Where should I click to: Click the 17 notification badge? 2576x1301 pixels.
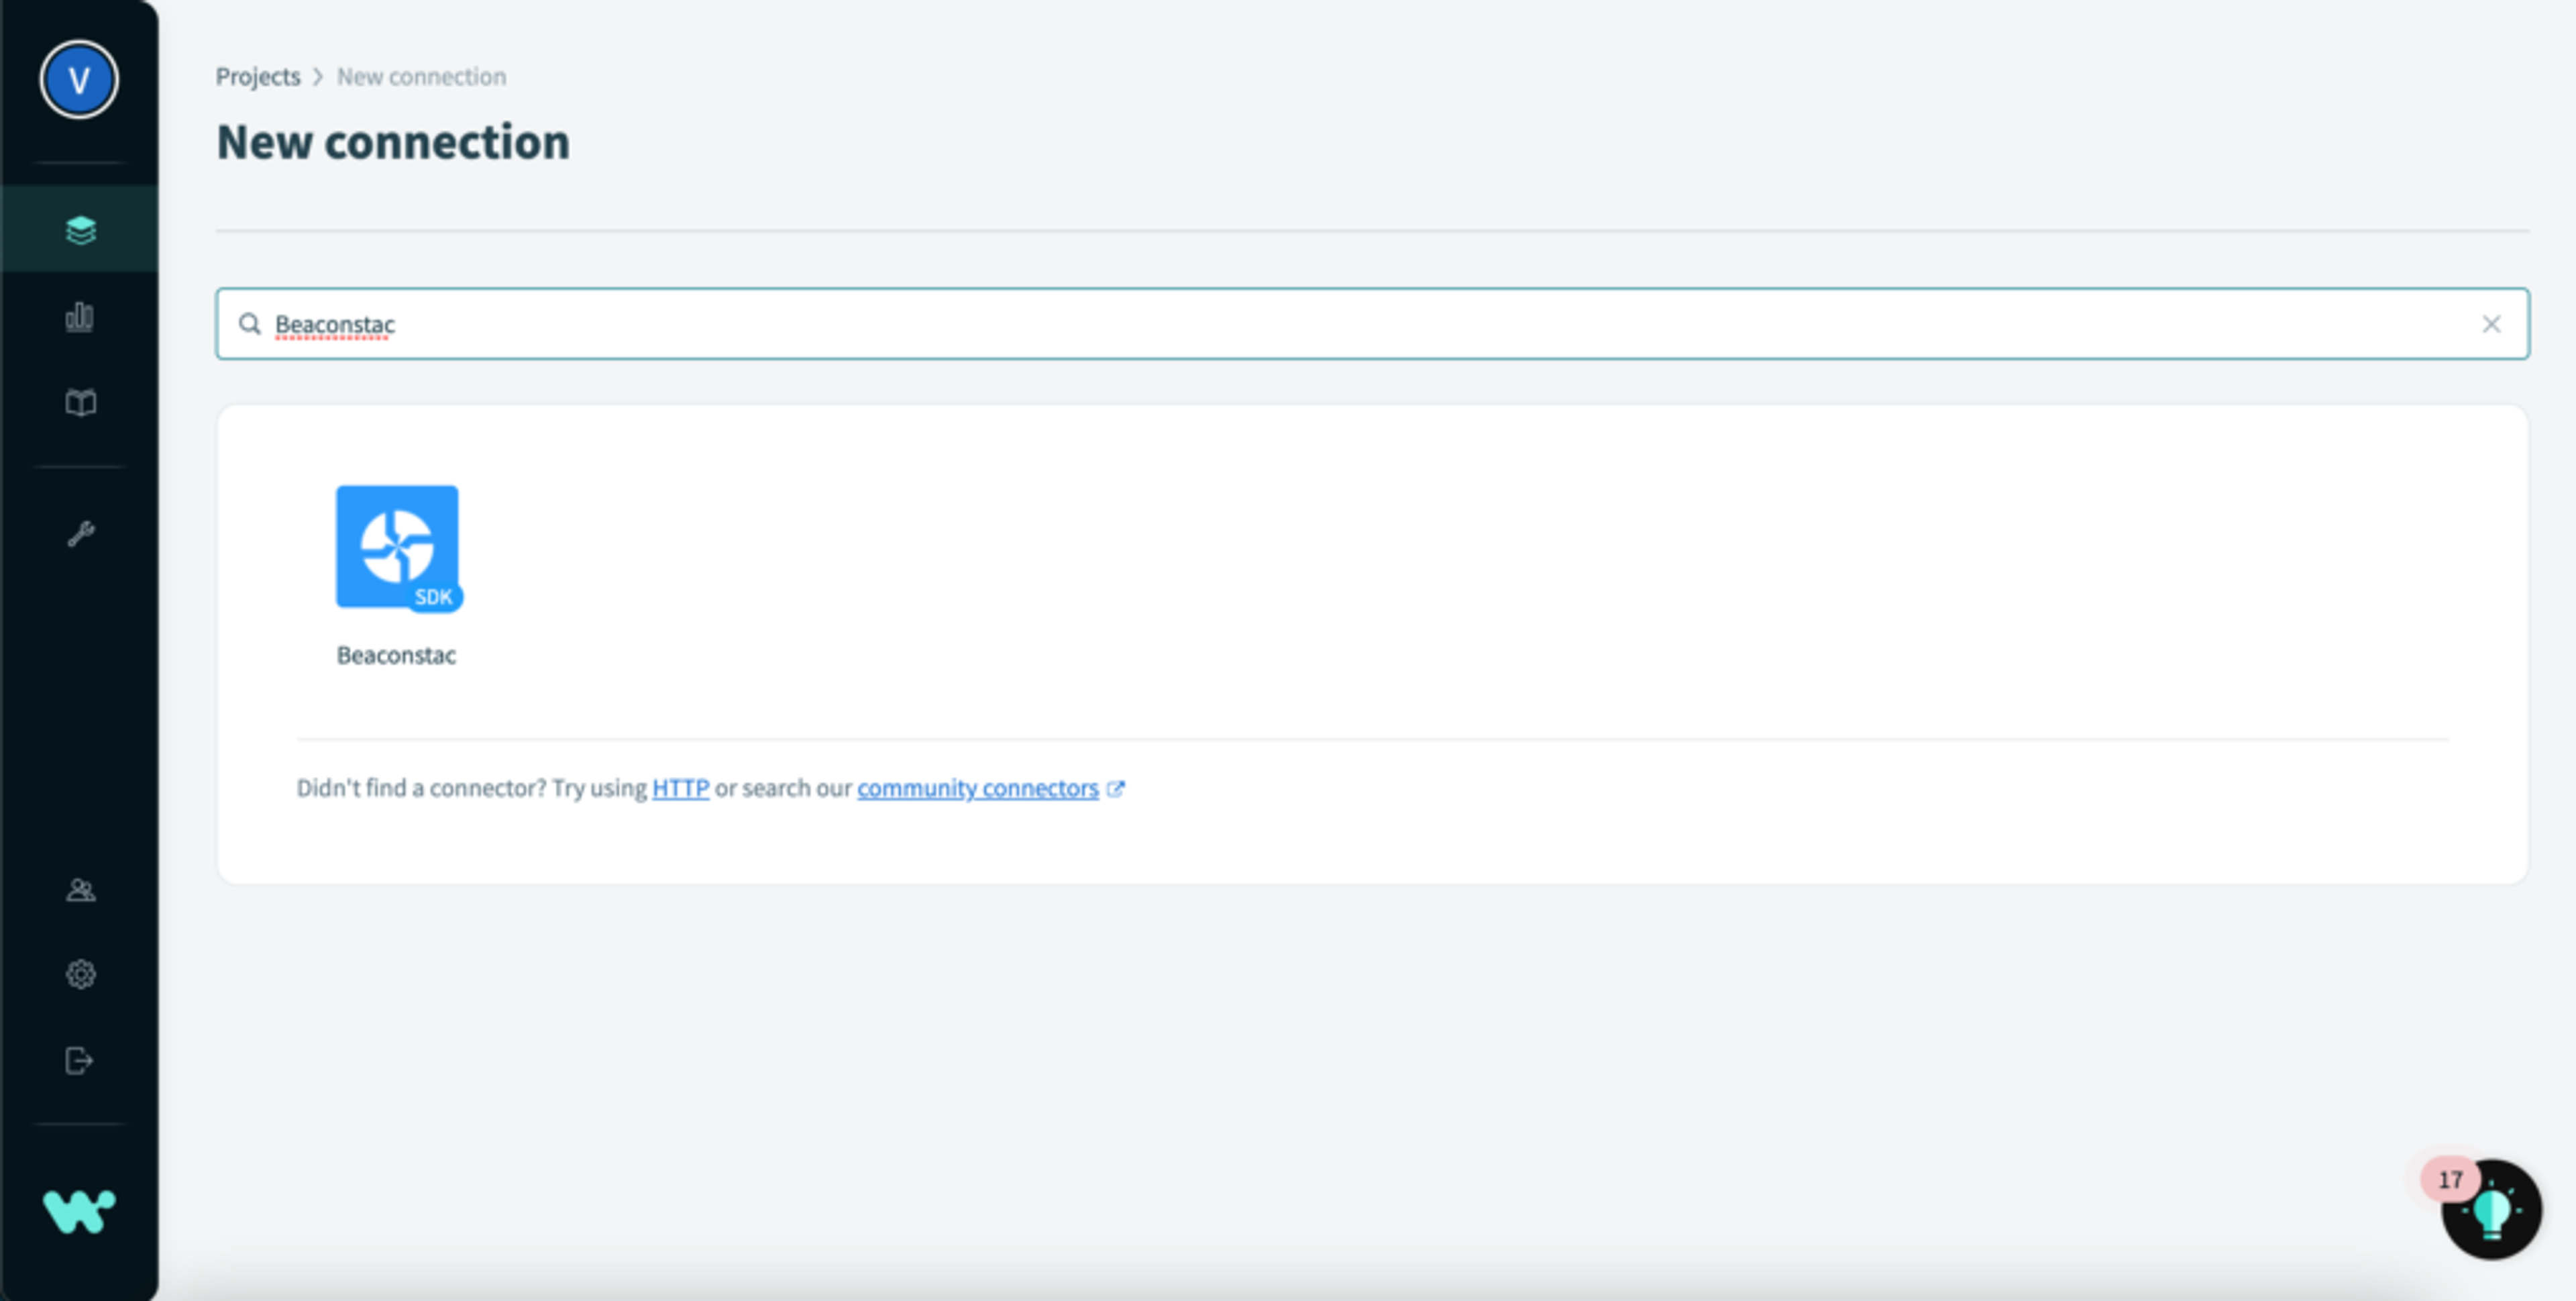[x=2450, y=1180]
